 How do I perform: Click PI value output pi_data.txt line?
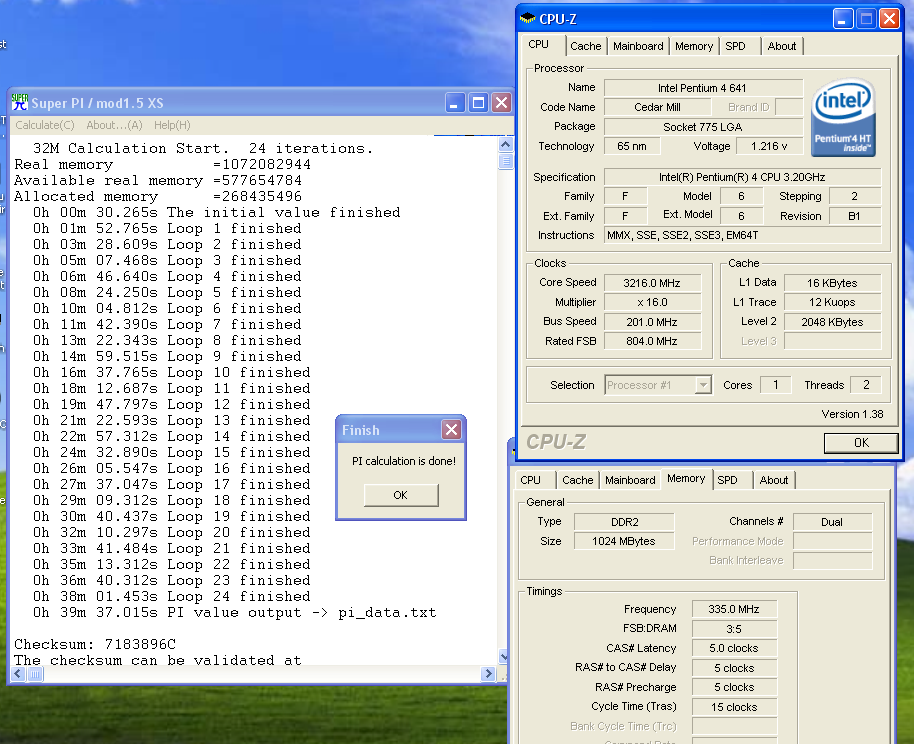pos(234,613)
